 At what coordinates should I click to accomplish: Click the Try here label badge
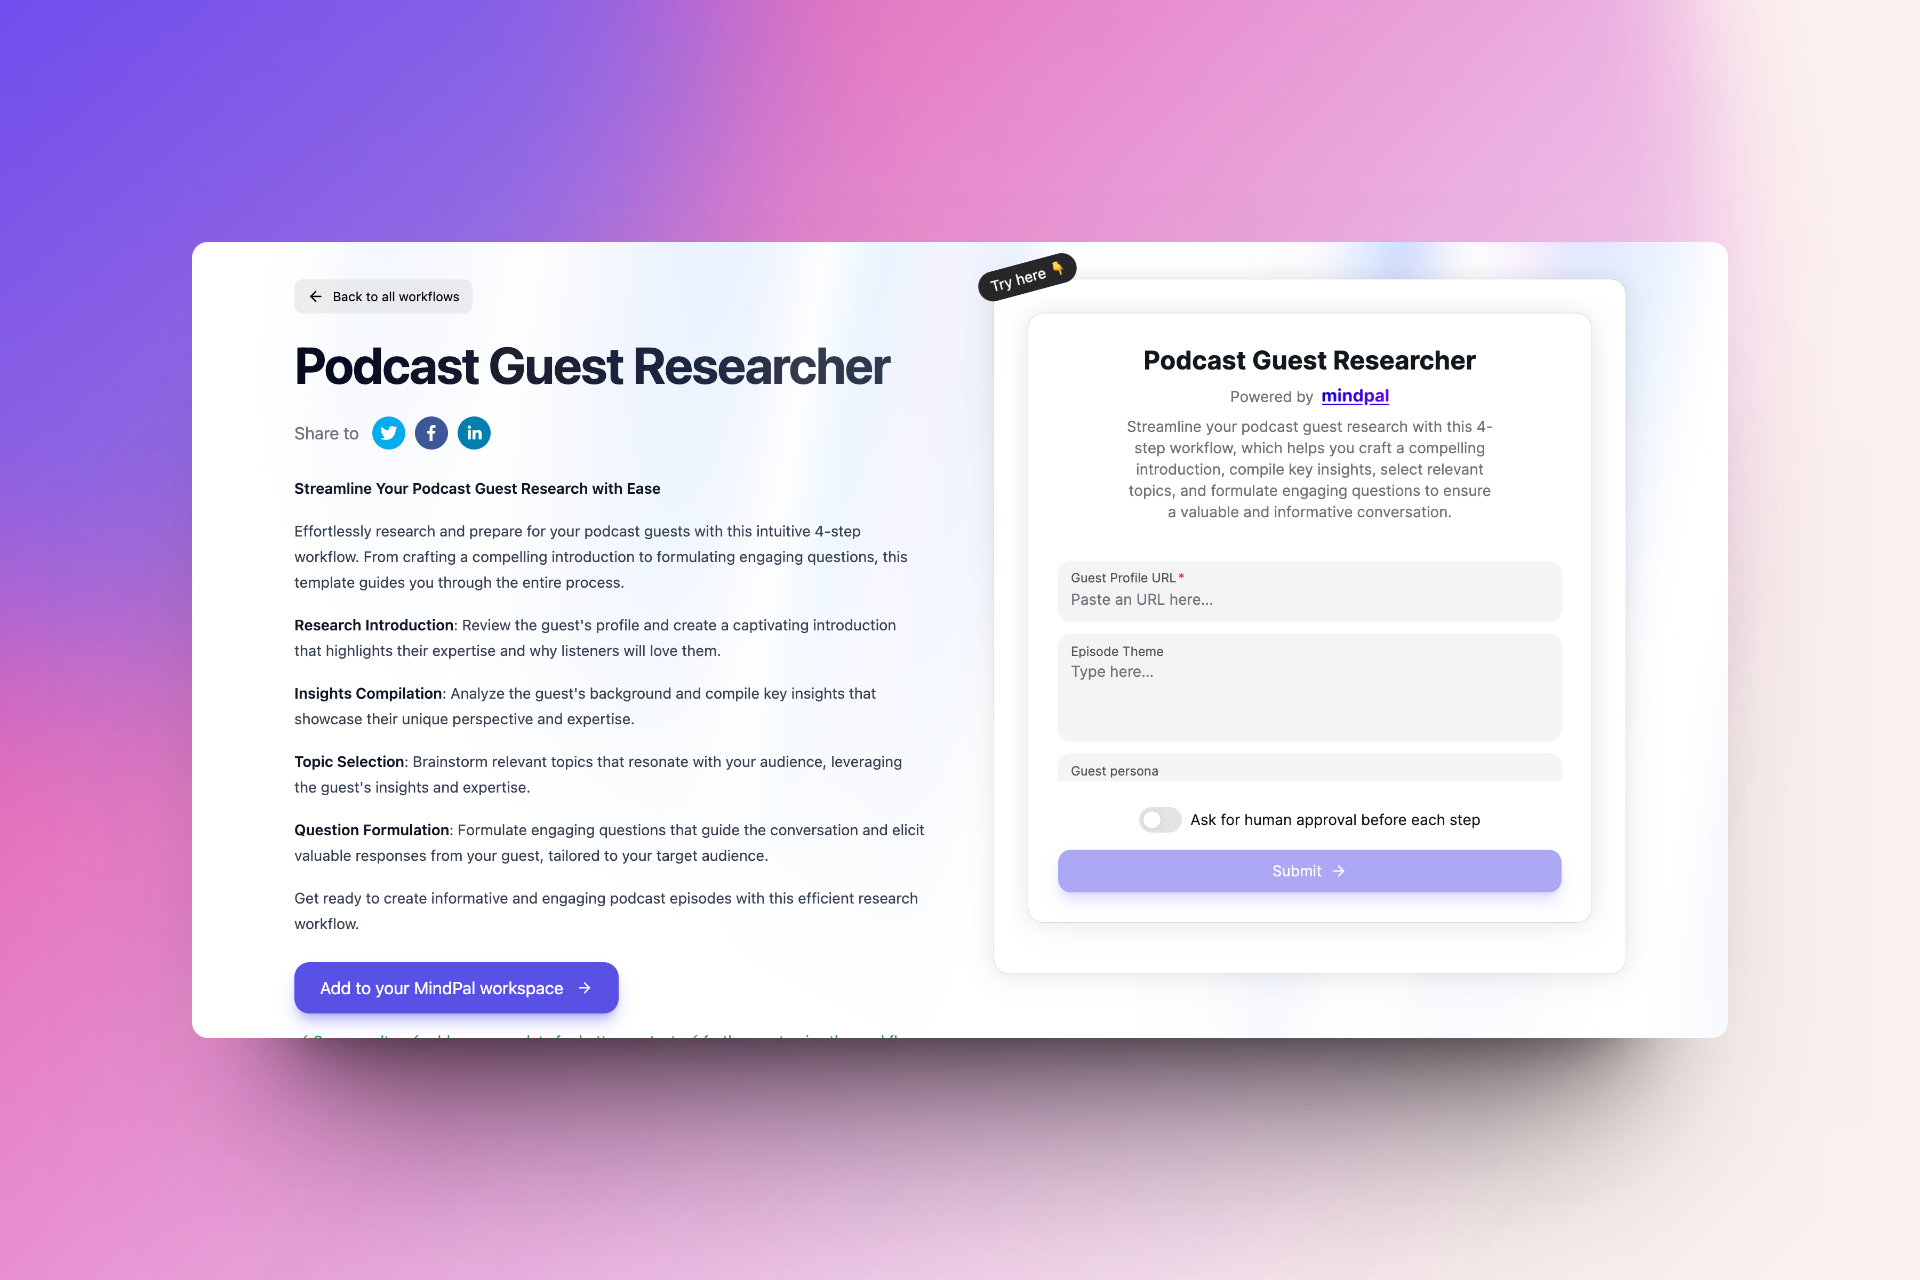pos(1026,274)
